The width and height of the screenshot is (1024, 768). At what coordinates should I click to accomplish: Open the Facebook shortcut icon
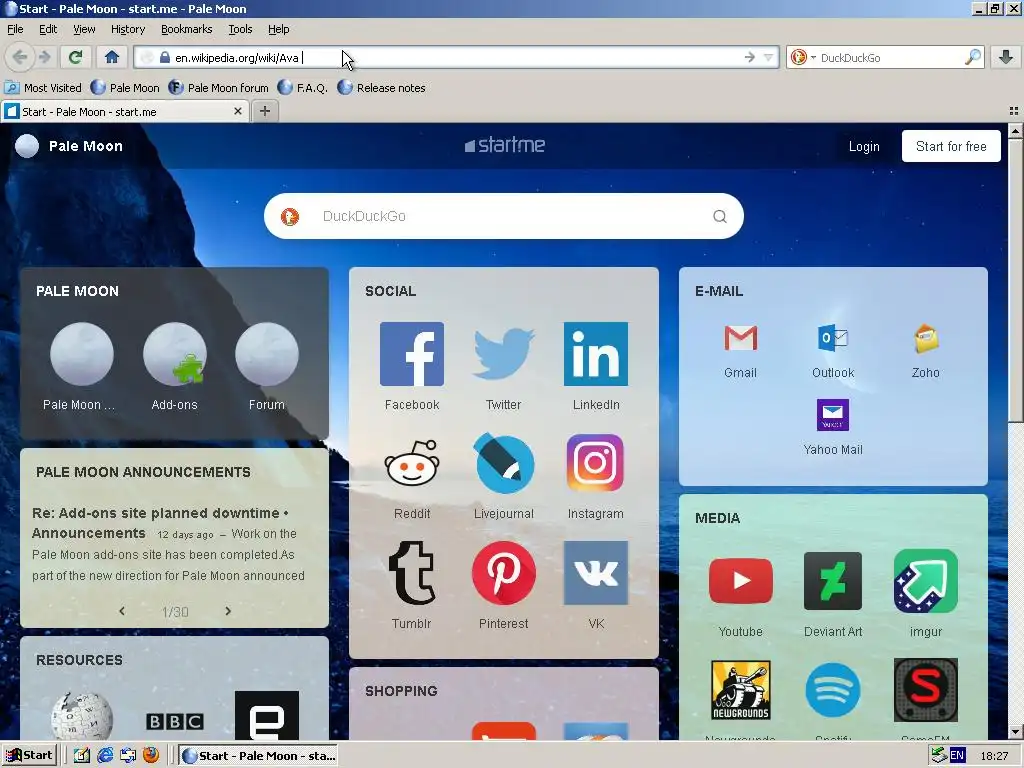pyautogui.click(x=411, y=354)
